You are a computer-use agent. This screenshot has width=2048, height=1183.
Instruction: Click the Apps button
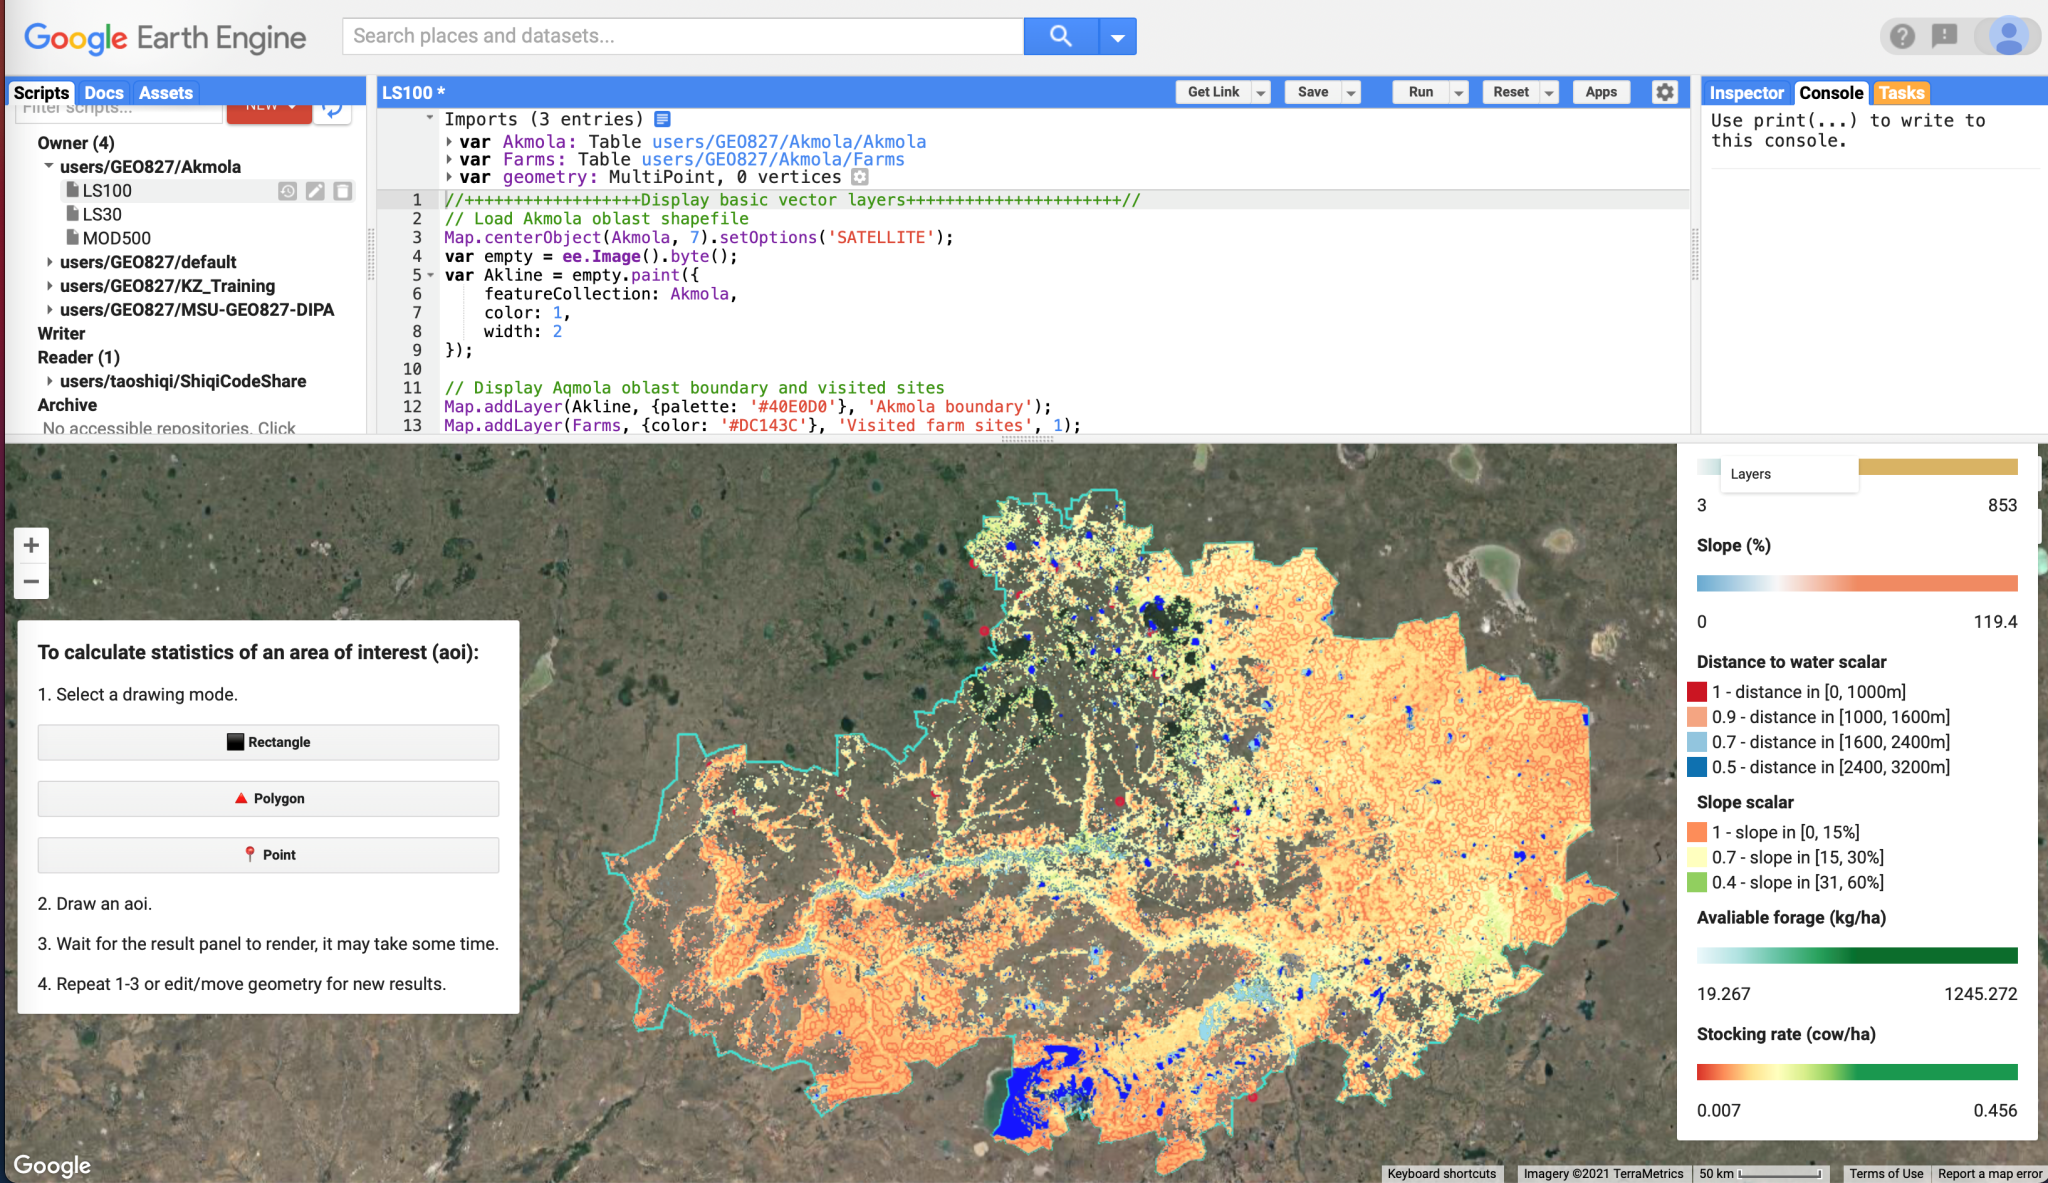pyautogui.click(x=1601, y=92)
